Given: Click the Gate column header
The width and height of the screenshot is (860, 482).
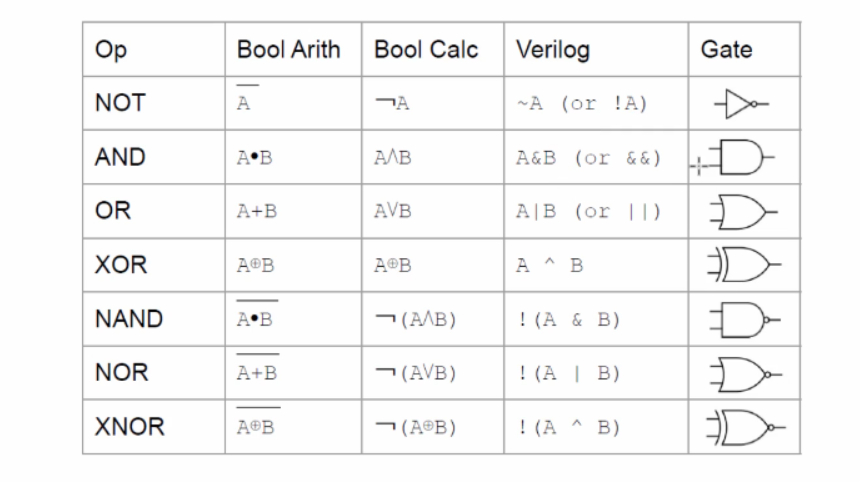Looking at the screenshot, I should 726,50.
